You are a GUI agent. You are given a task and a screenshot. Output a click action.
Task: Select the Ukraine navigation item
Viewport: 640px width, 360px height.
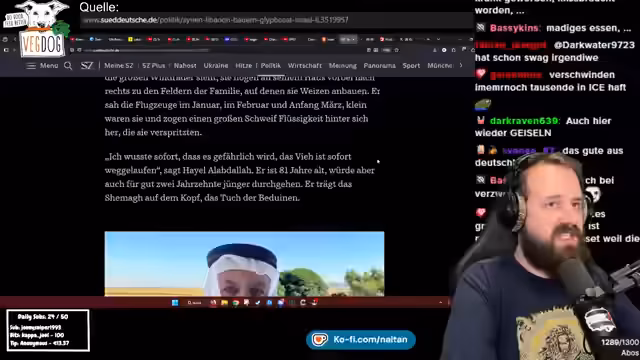pos(216,65)
